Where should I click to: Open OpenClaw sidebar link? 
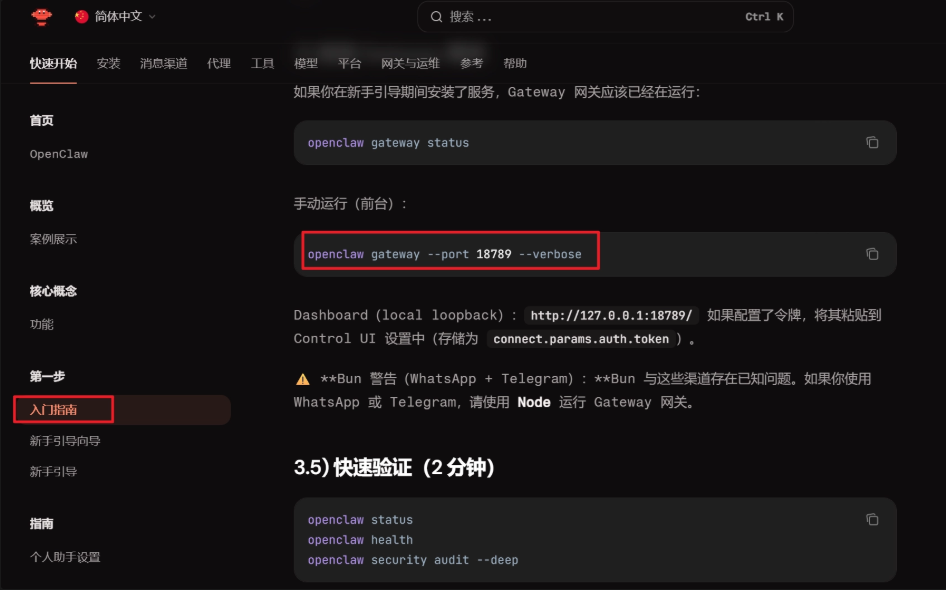point(59,154)
